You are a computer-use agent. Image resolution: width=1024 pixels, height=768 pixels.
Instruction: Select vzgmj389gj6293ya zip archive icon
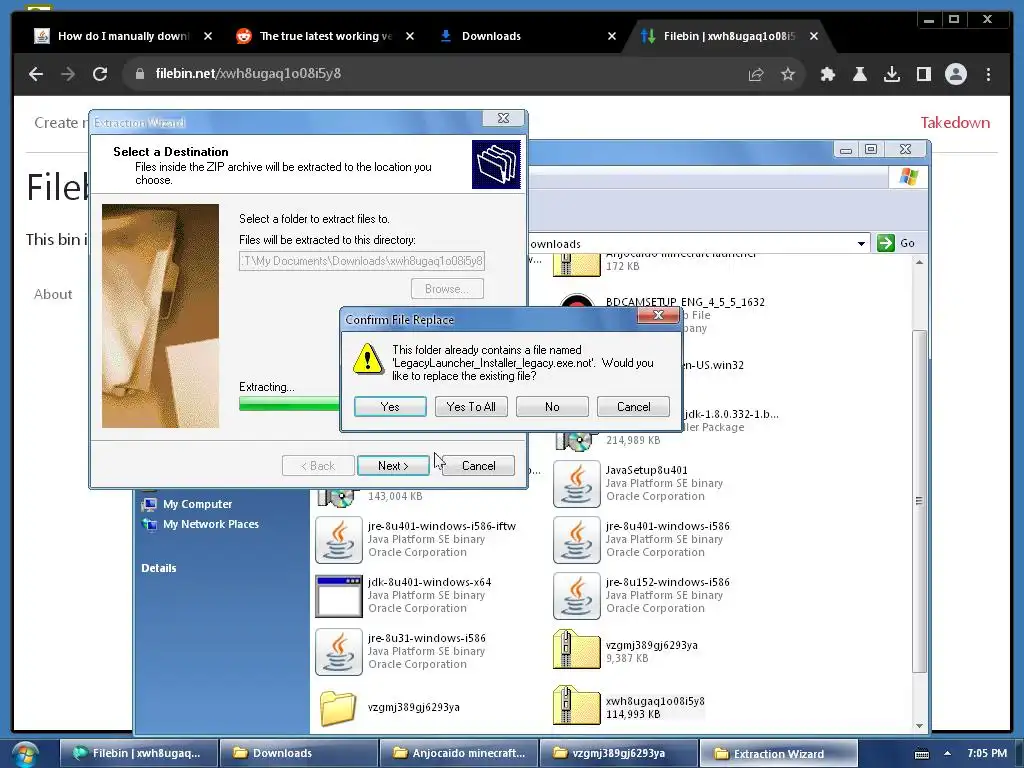click(x=576, y=650)
